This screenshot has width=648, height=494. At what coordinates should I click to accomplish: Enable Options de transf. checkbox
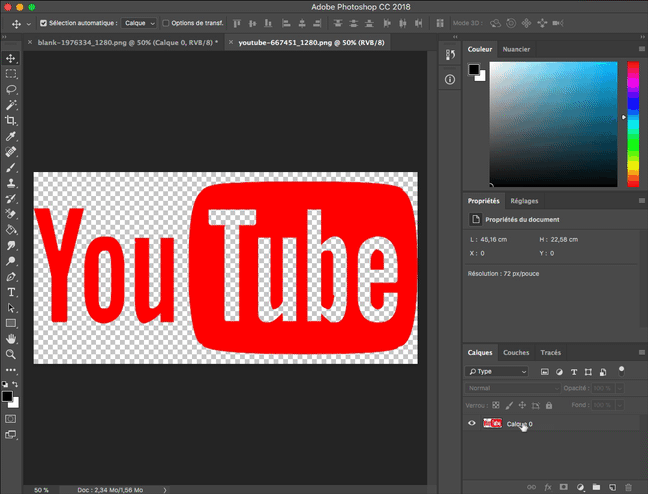[166, 23]
